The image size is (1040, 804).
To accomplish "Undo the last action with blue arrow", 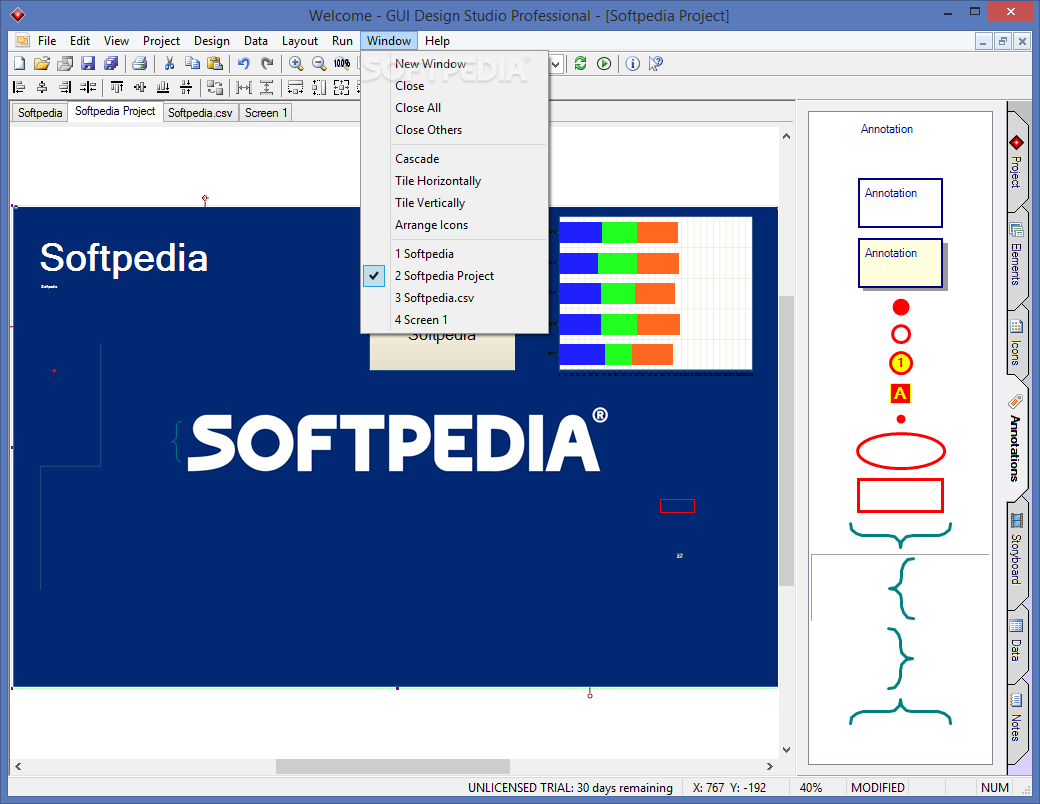I will (244, 64).
